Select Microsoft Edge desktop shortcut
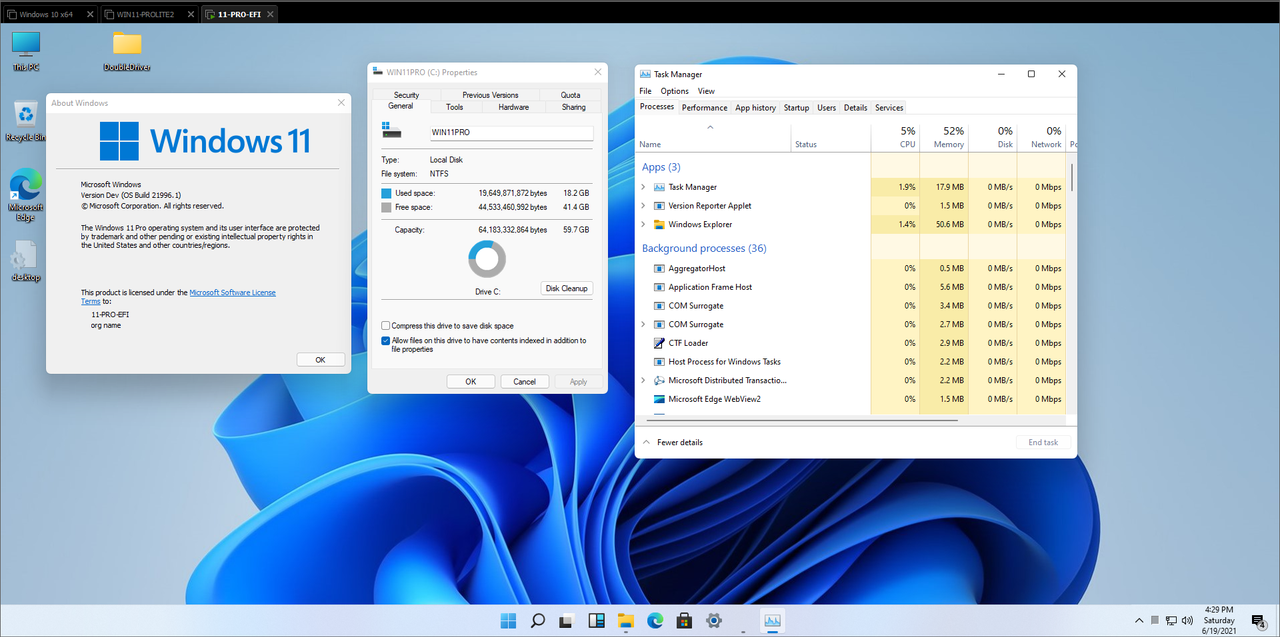The image size is (1280, 637). [x=26, y=192]
